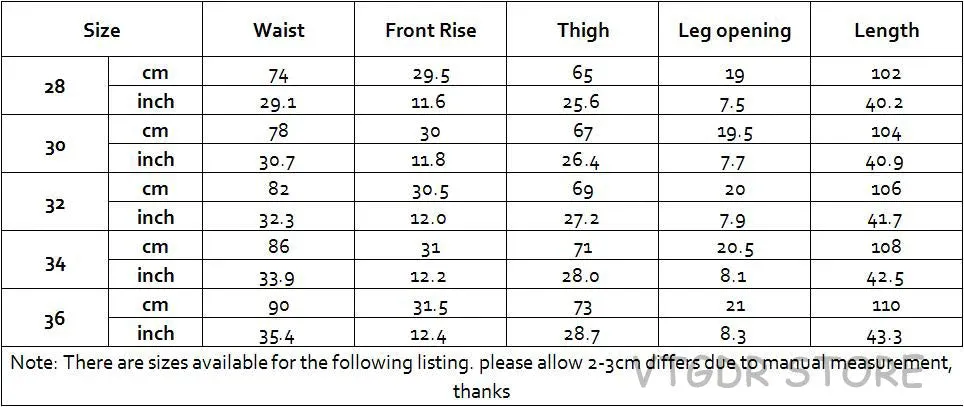This screenshot has width=964, height=407.
Task: Select front rise value 31.5 cell
Action: point(430,303)
